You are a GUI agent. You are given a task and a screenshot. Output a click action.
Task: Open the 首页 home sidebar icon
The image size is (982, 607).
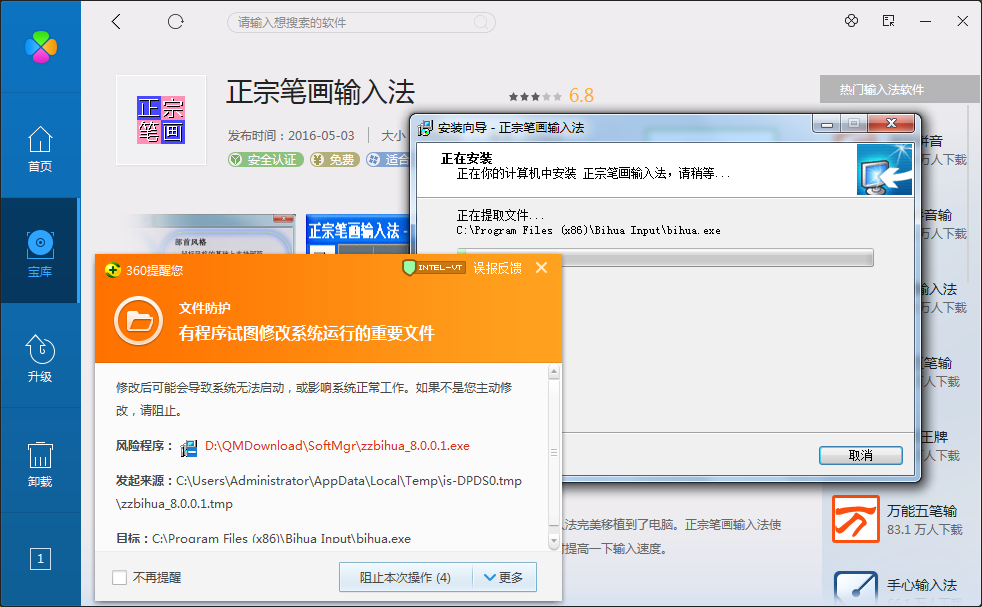coord(39,149)
